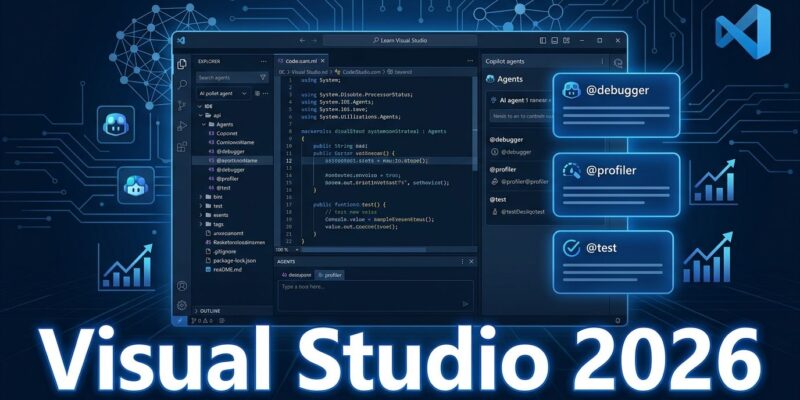Click the @debugger agent card
The width and height of the screenshot is (800, 400).
click(x=616, y=105)
